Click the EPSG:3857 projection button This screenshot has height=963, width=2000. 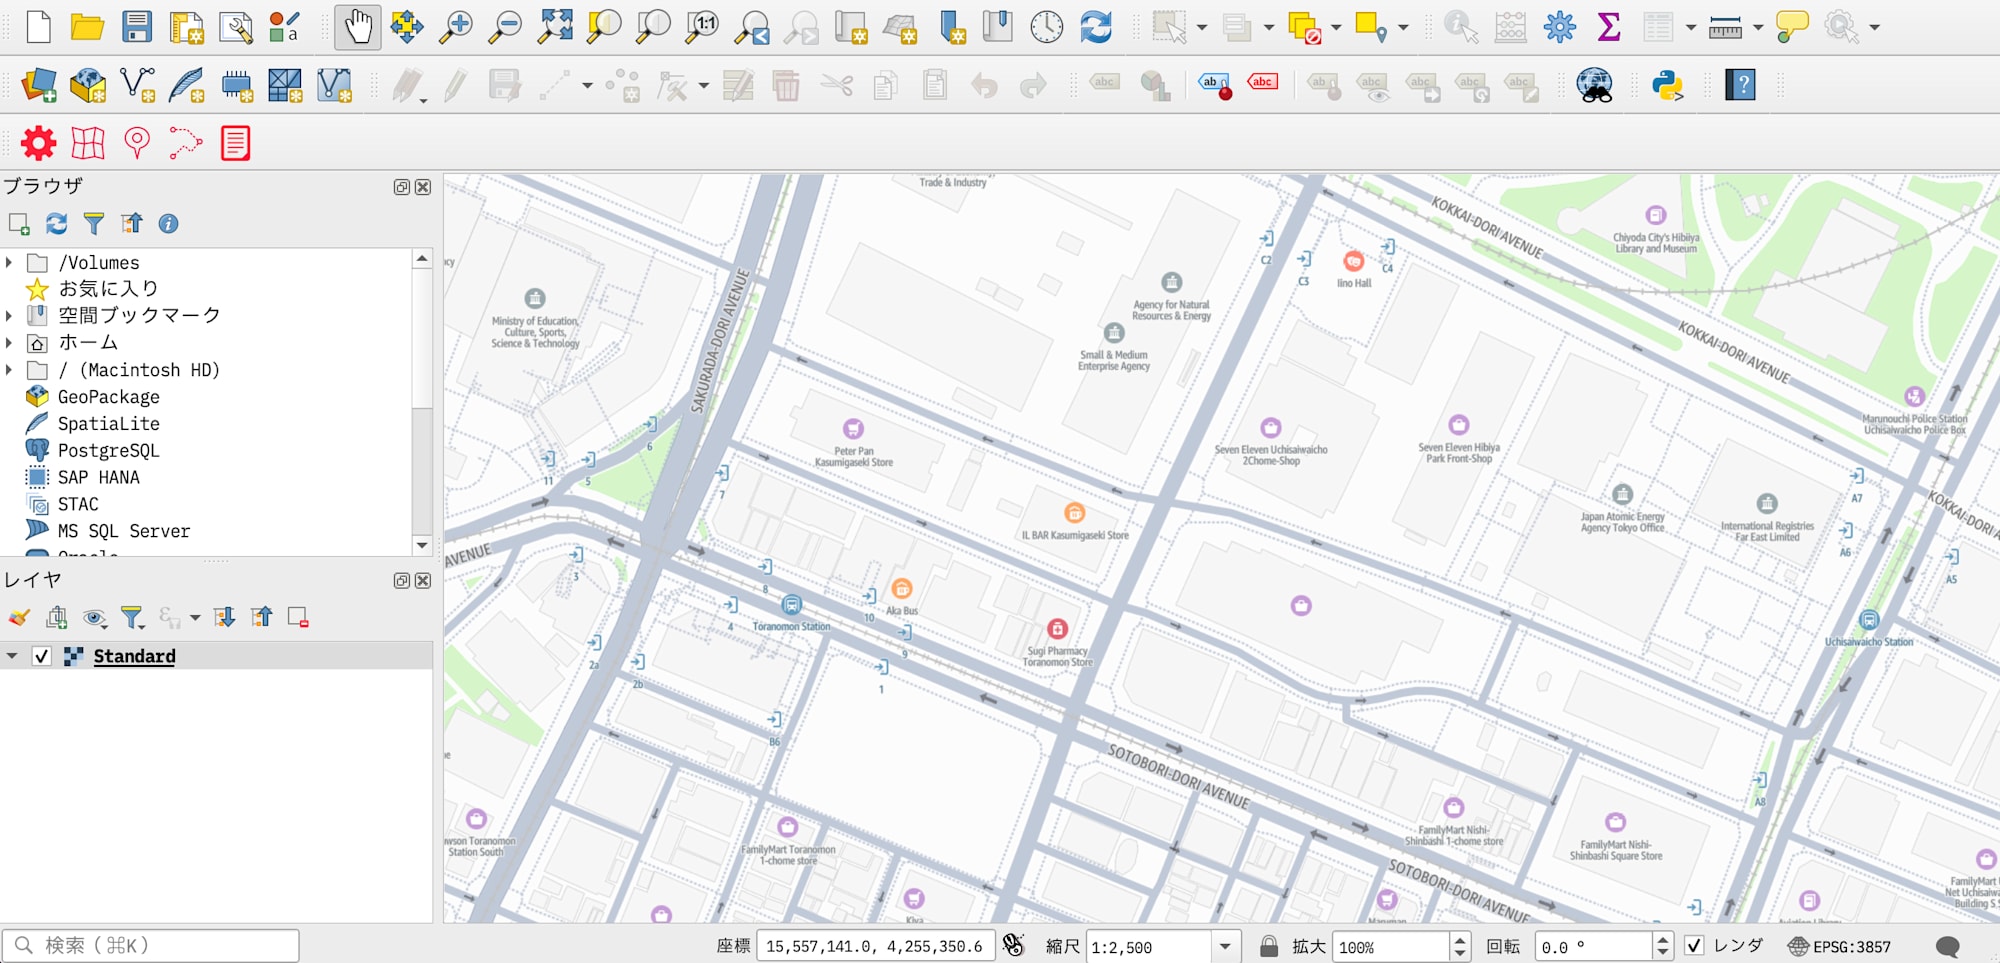1840,946
